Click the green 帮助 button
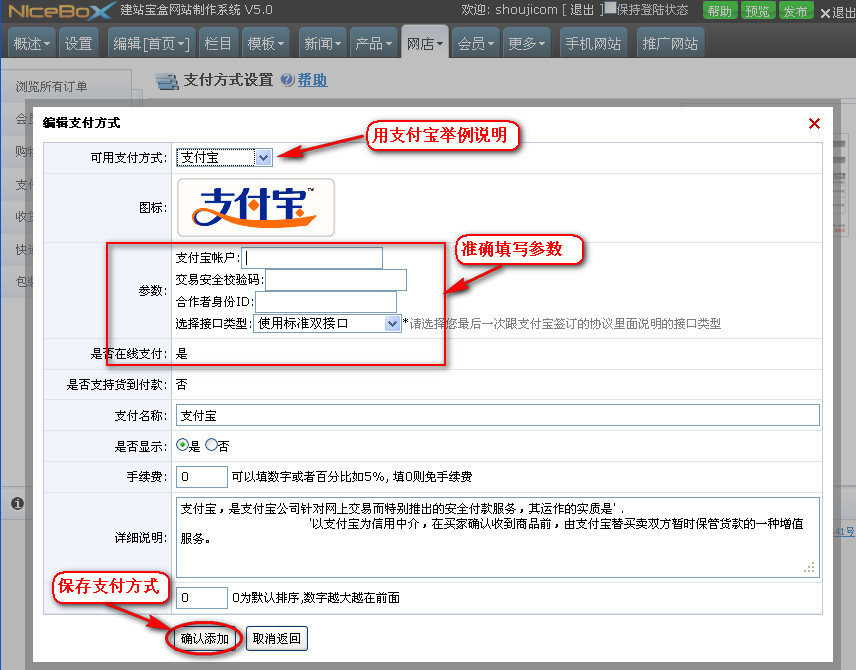This screenshot has width=856, height=670. [x=719, y=11]
